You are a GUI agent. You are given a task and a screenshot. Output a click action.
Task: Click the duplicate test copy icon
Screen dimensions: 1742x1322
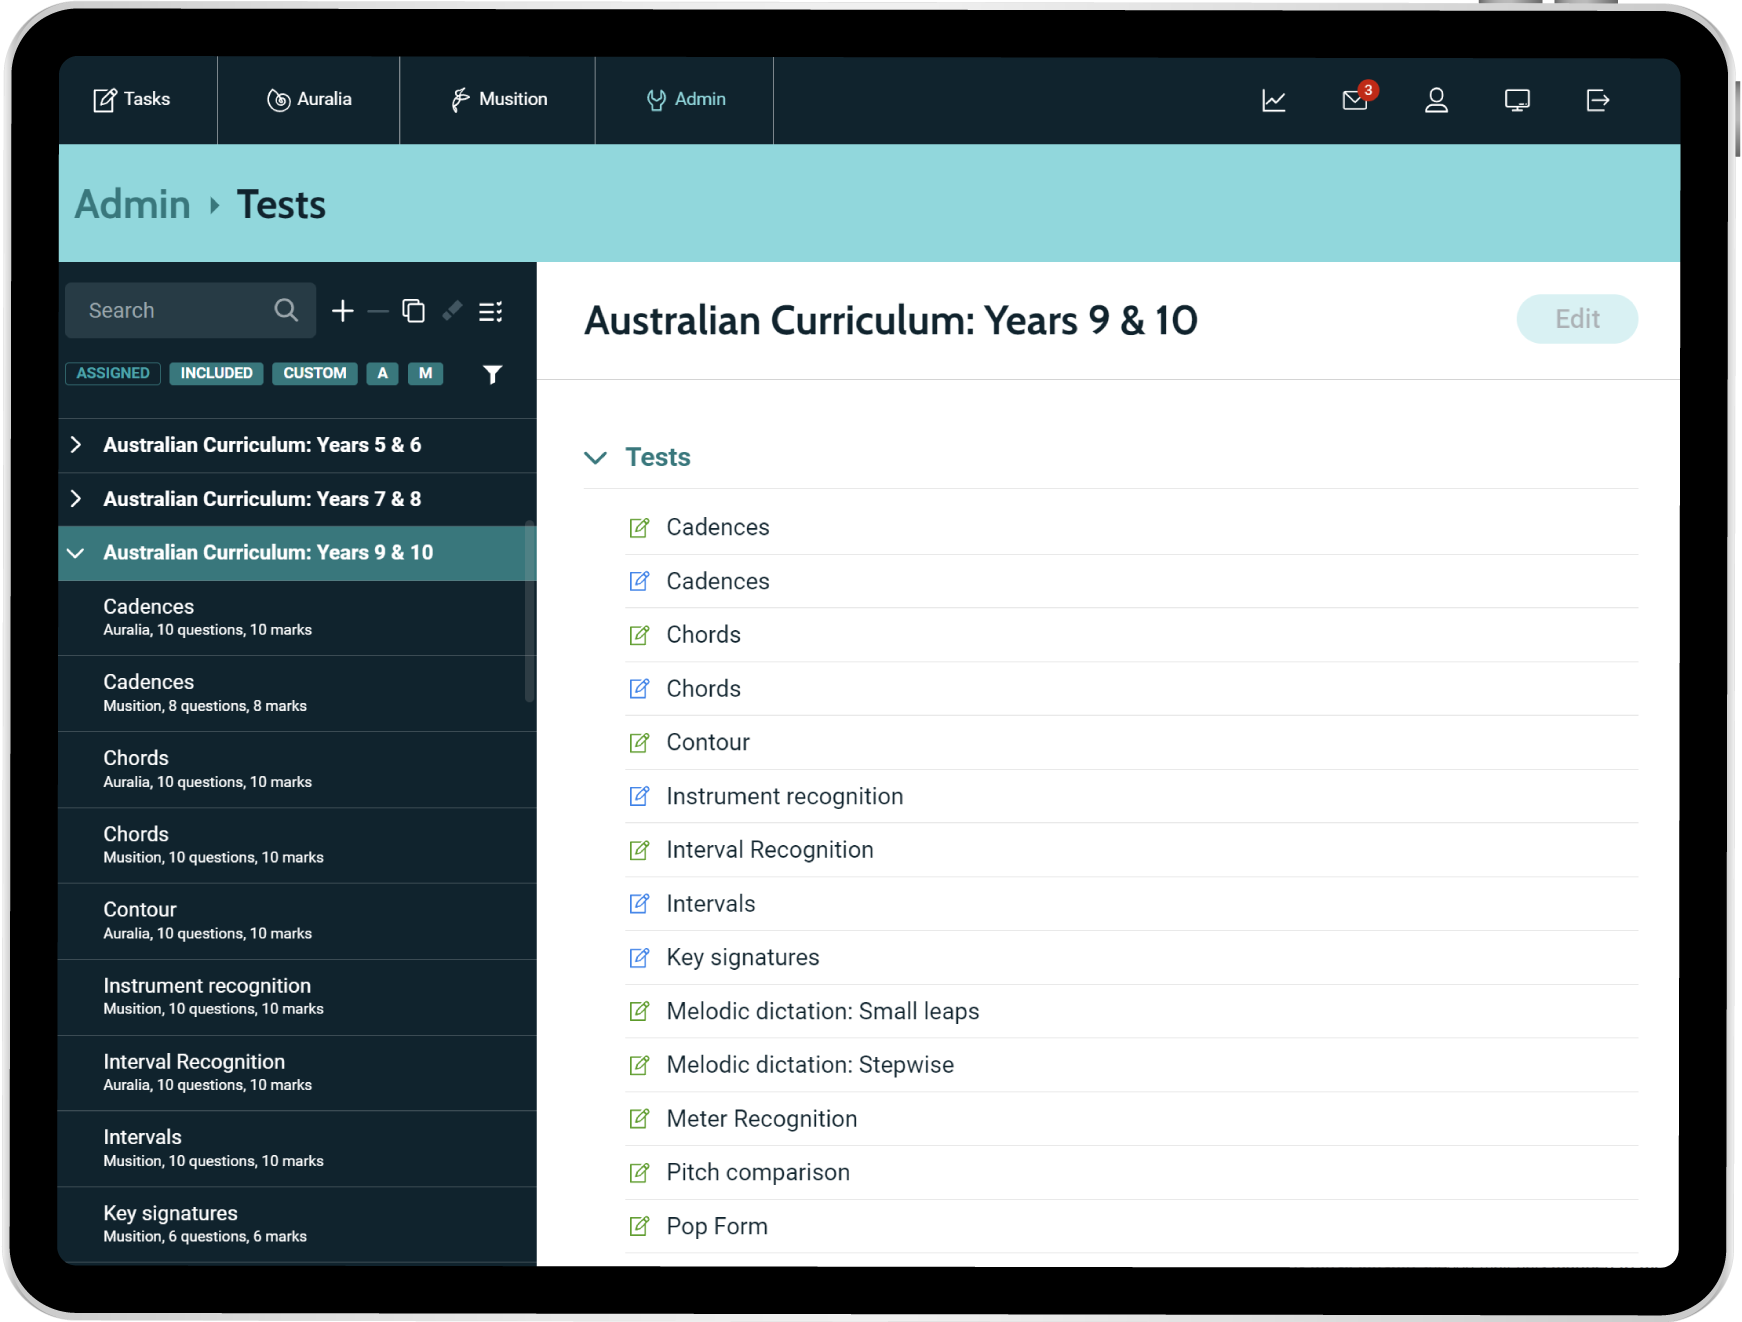coord(413,311)
